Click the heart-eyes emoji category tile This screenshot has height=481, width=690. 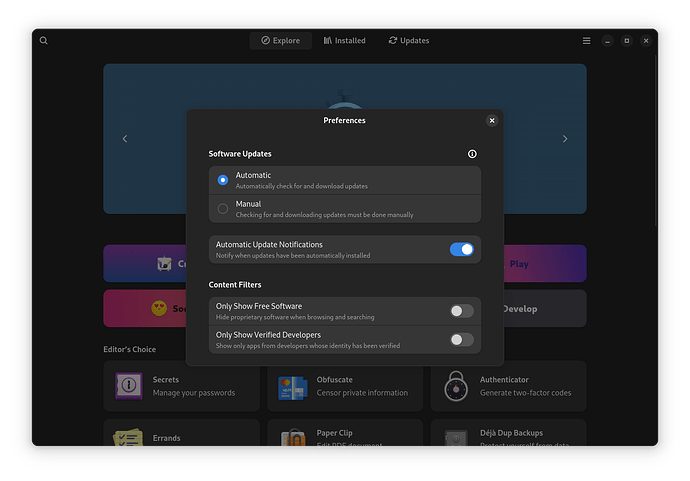click(145, 308)
